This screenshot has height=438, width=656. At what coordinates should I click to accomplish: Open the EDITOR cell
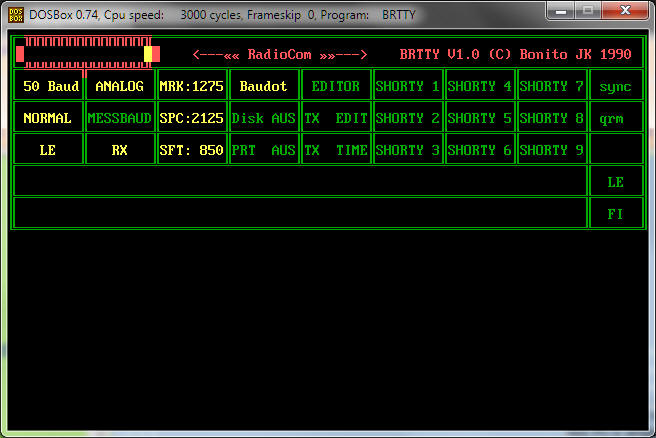click(x=336, y=86)
